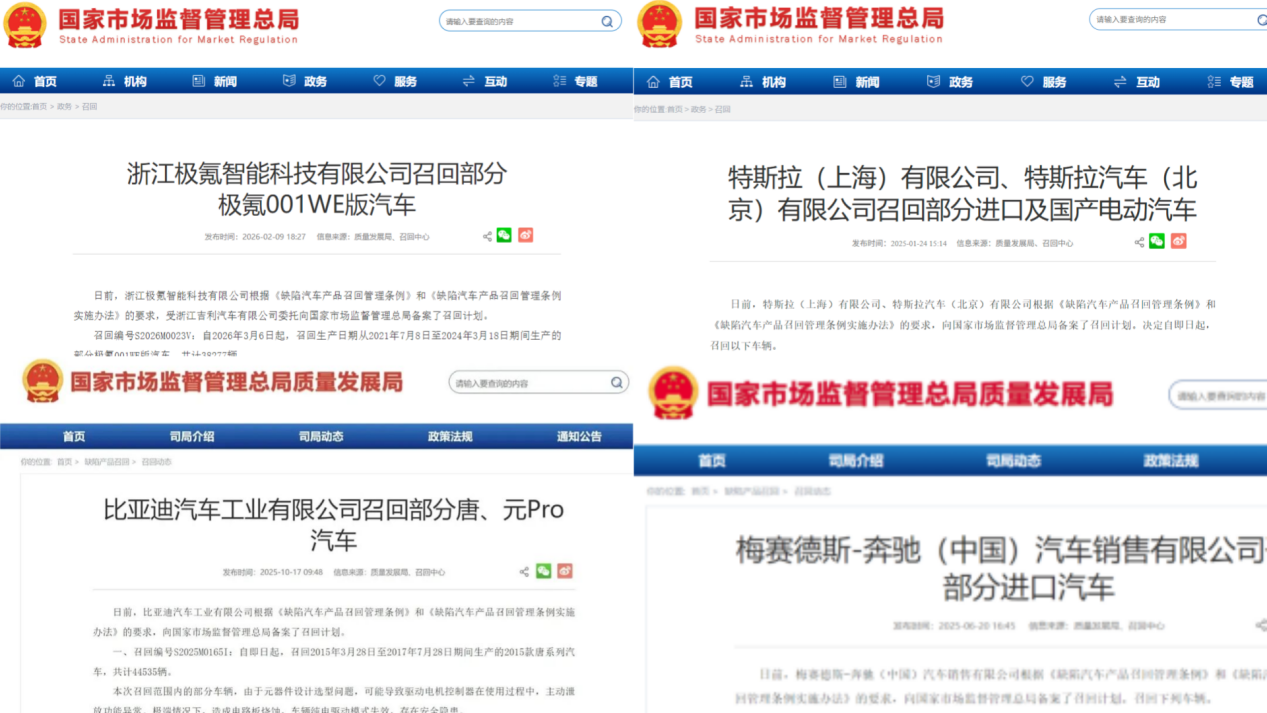Open 首页 with house icon on the Zeekr page
This screenshot has height=713, width=1267.
(x=35, y=81)
